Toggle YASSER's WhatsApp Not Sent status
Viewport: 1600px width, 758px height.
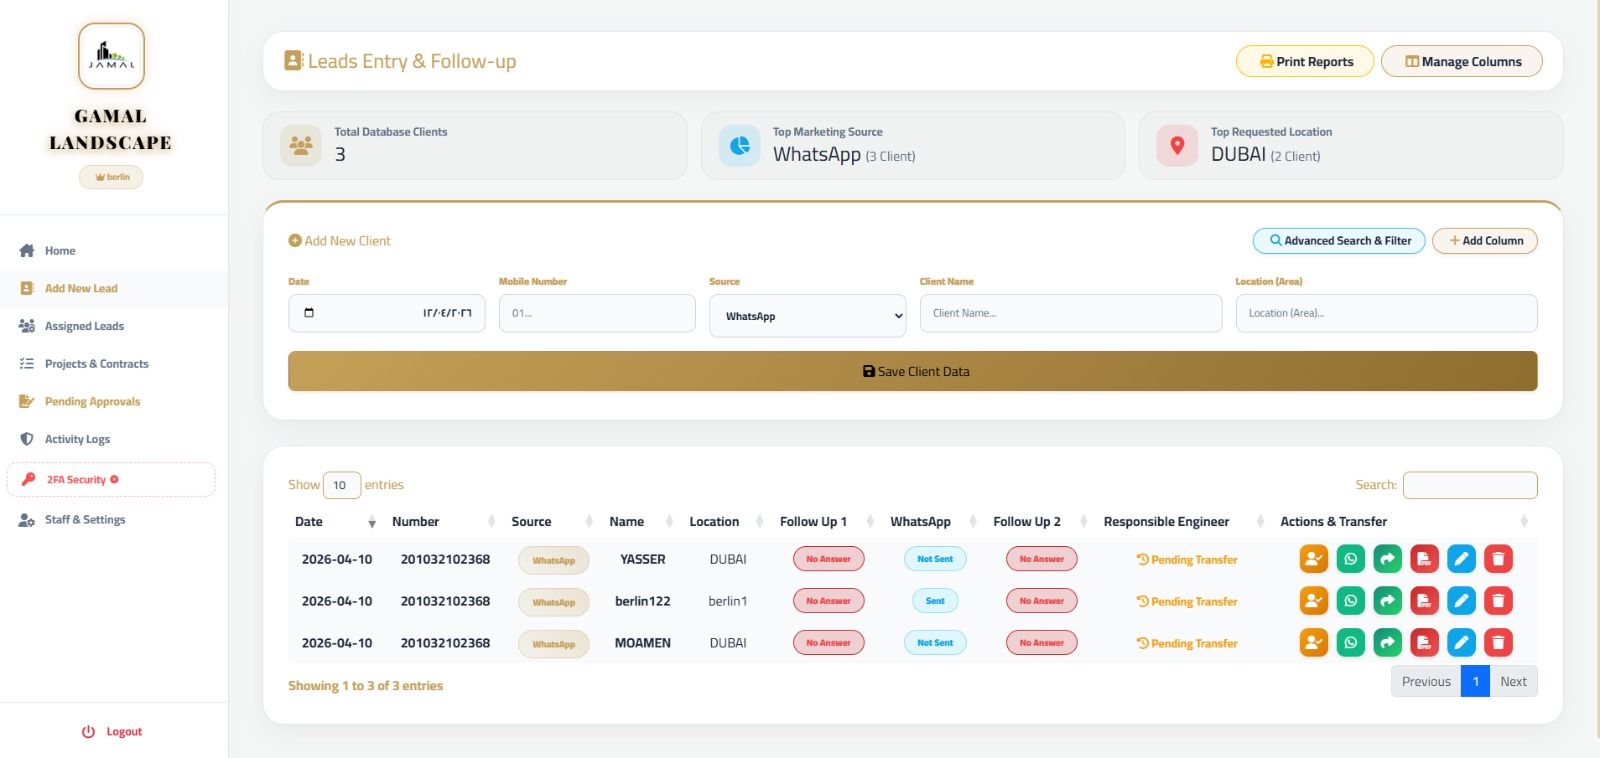click(935, 559)
